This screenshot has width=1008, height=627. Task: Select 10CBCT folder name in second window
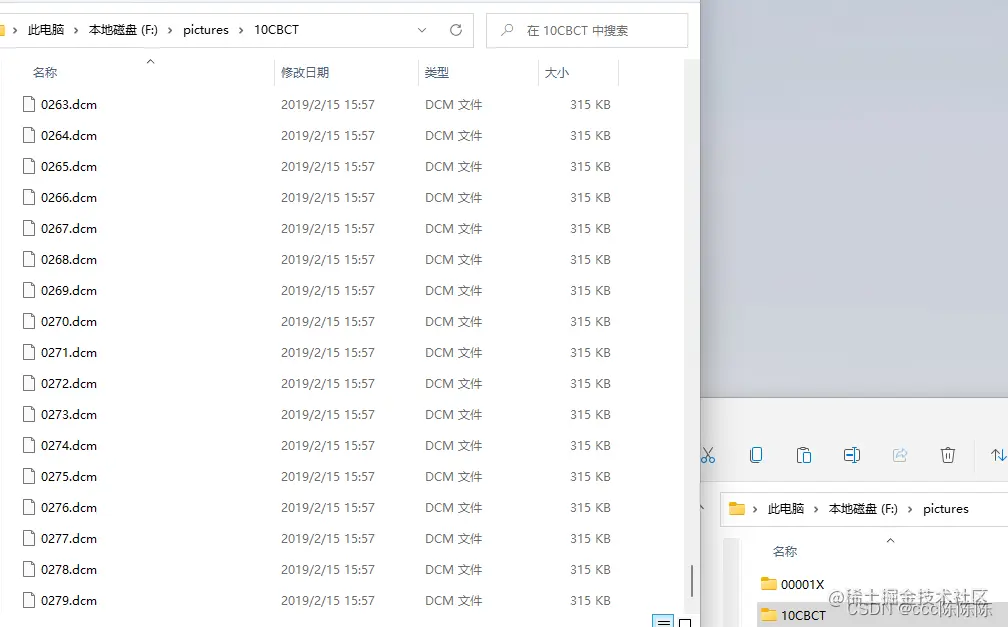tap(803, 615)
